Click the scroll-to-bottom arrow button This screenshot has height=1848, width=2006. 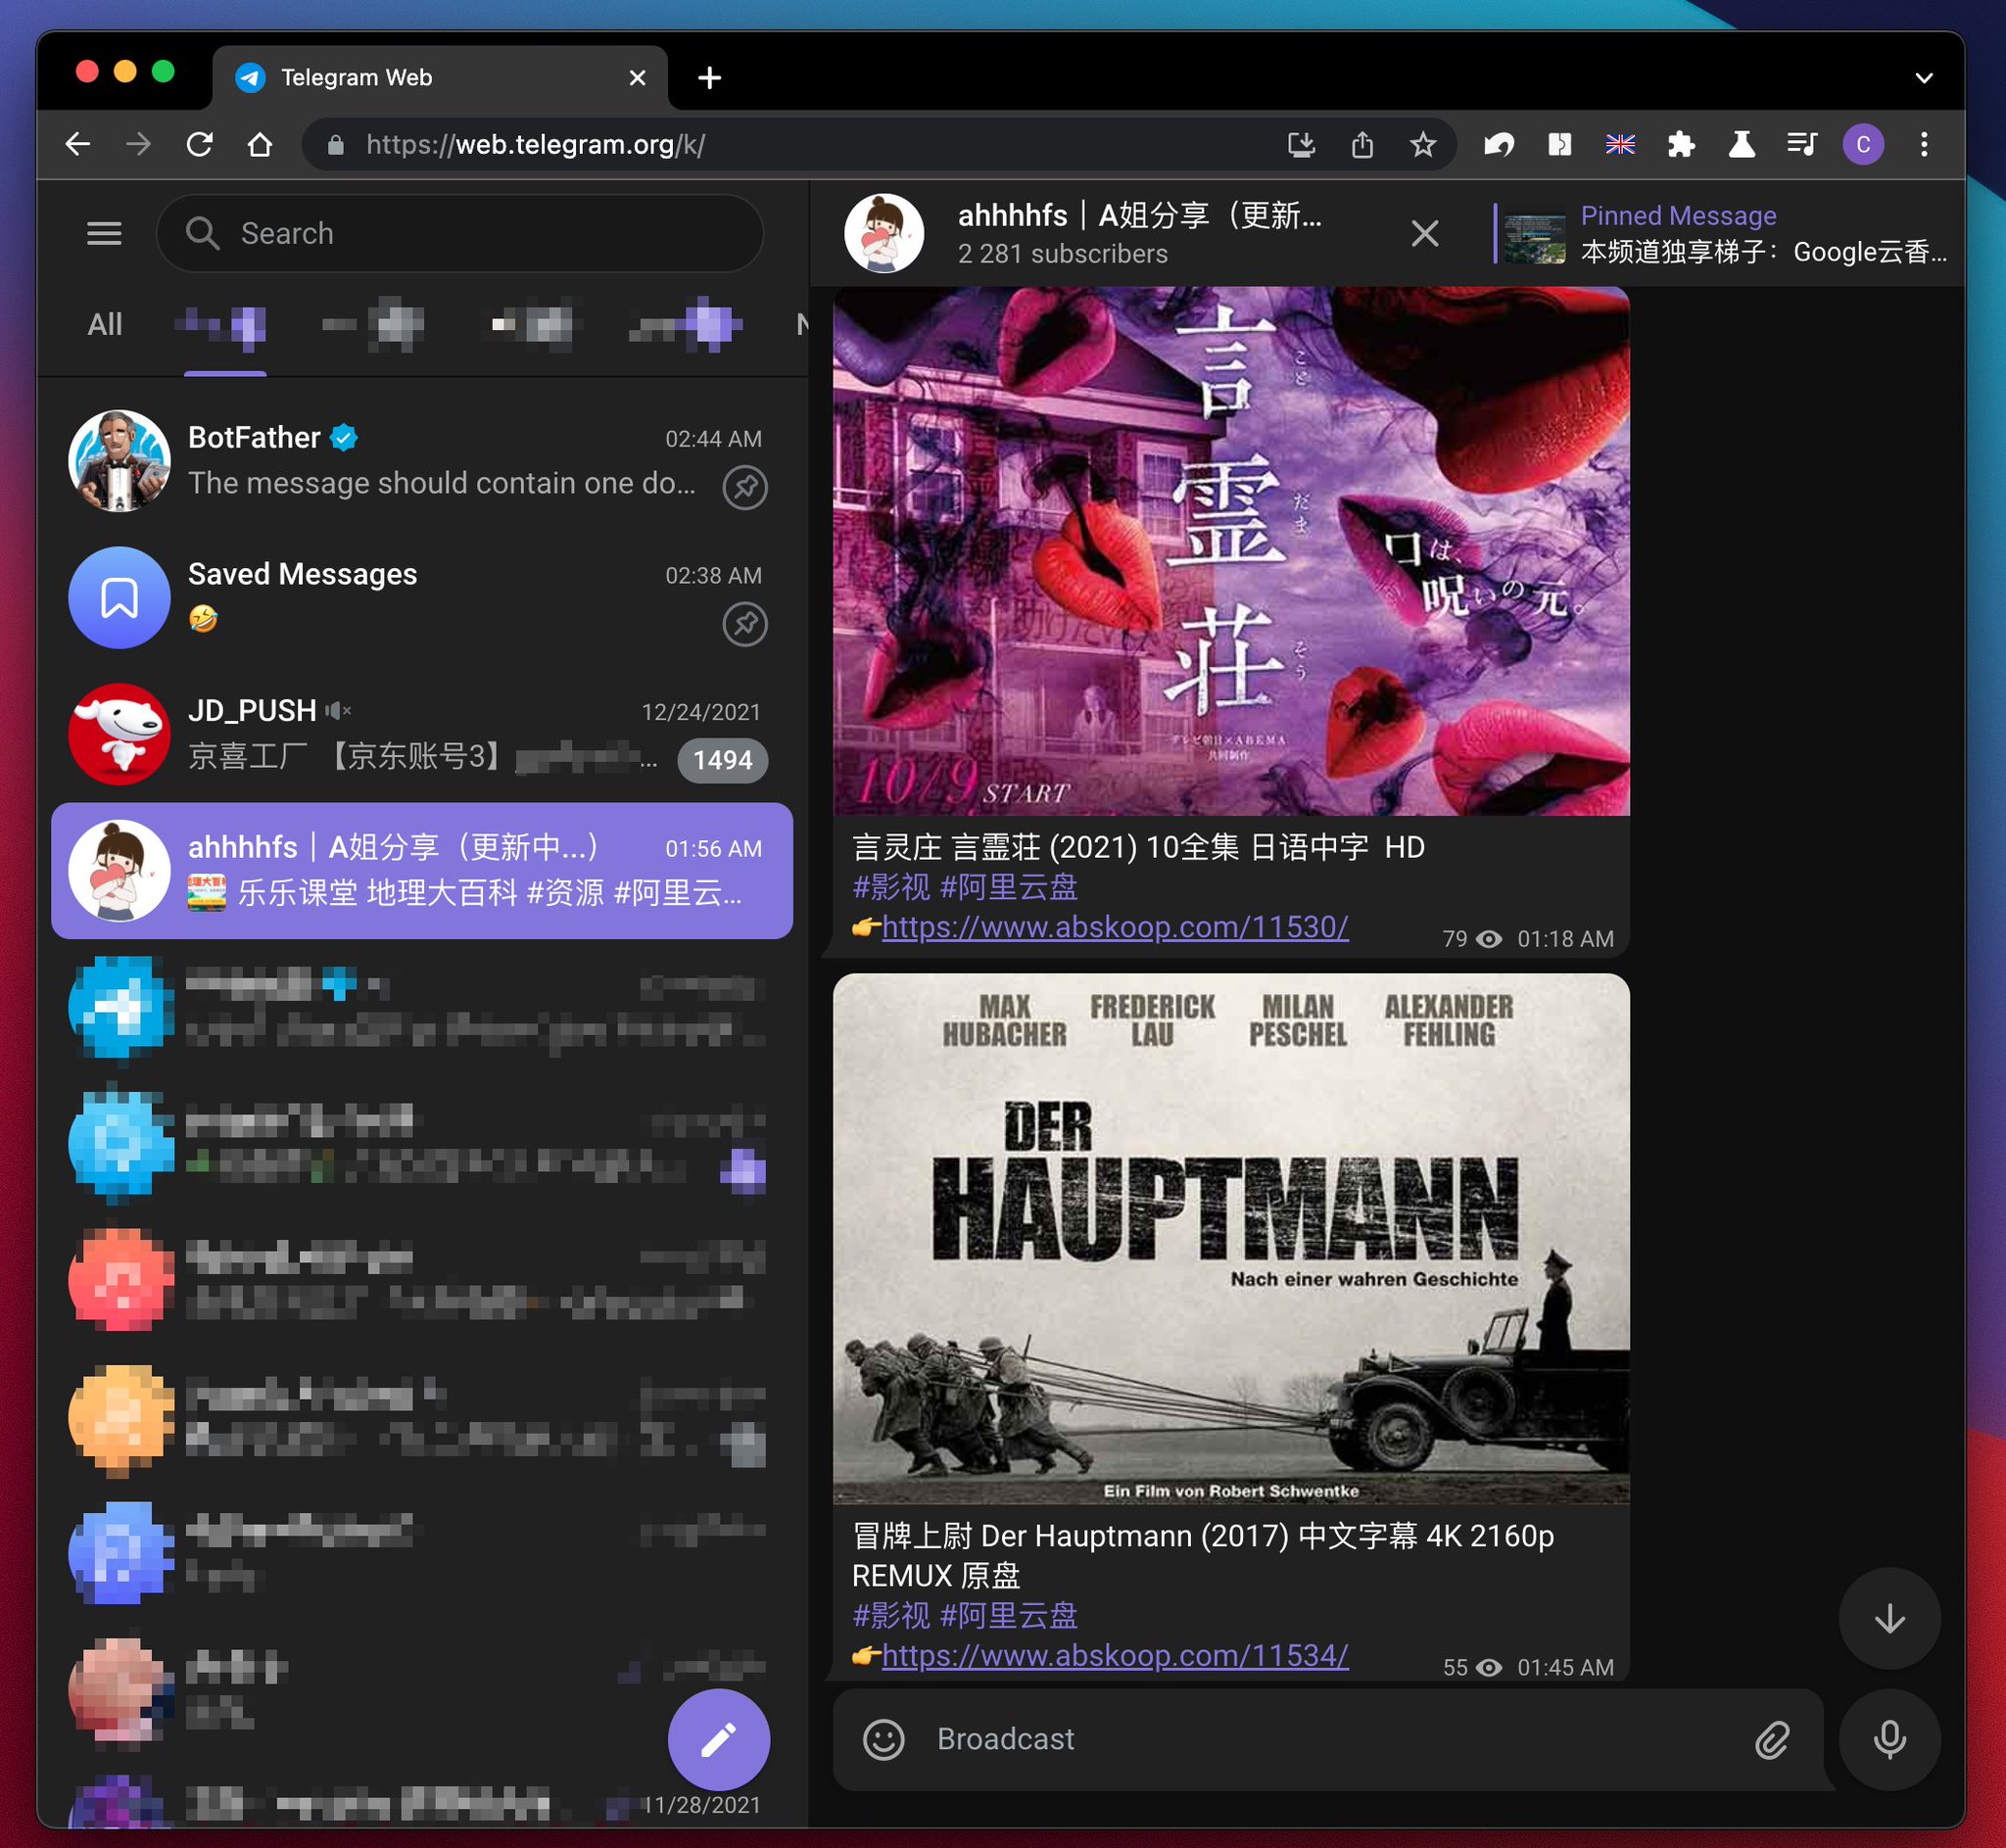[x=1888, y=1618]
